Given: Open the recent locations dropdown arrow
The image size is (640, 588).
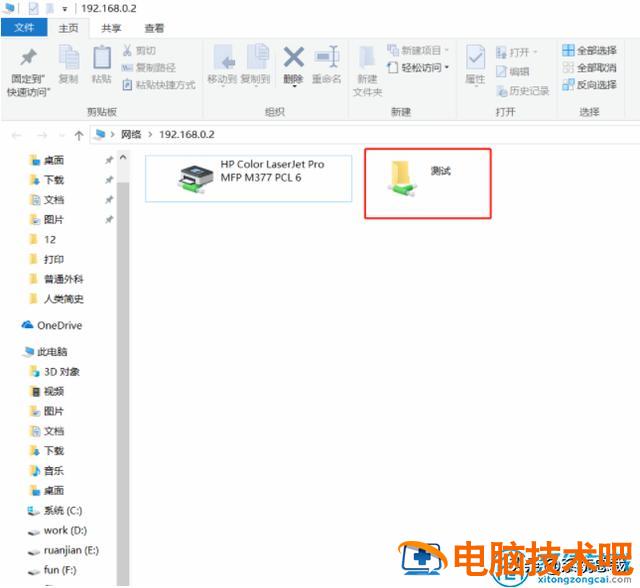Looking at the screenshot, I should [x=61, y=135].
